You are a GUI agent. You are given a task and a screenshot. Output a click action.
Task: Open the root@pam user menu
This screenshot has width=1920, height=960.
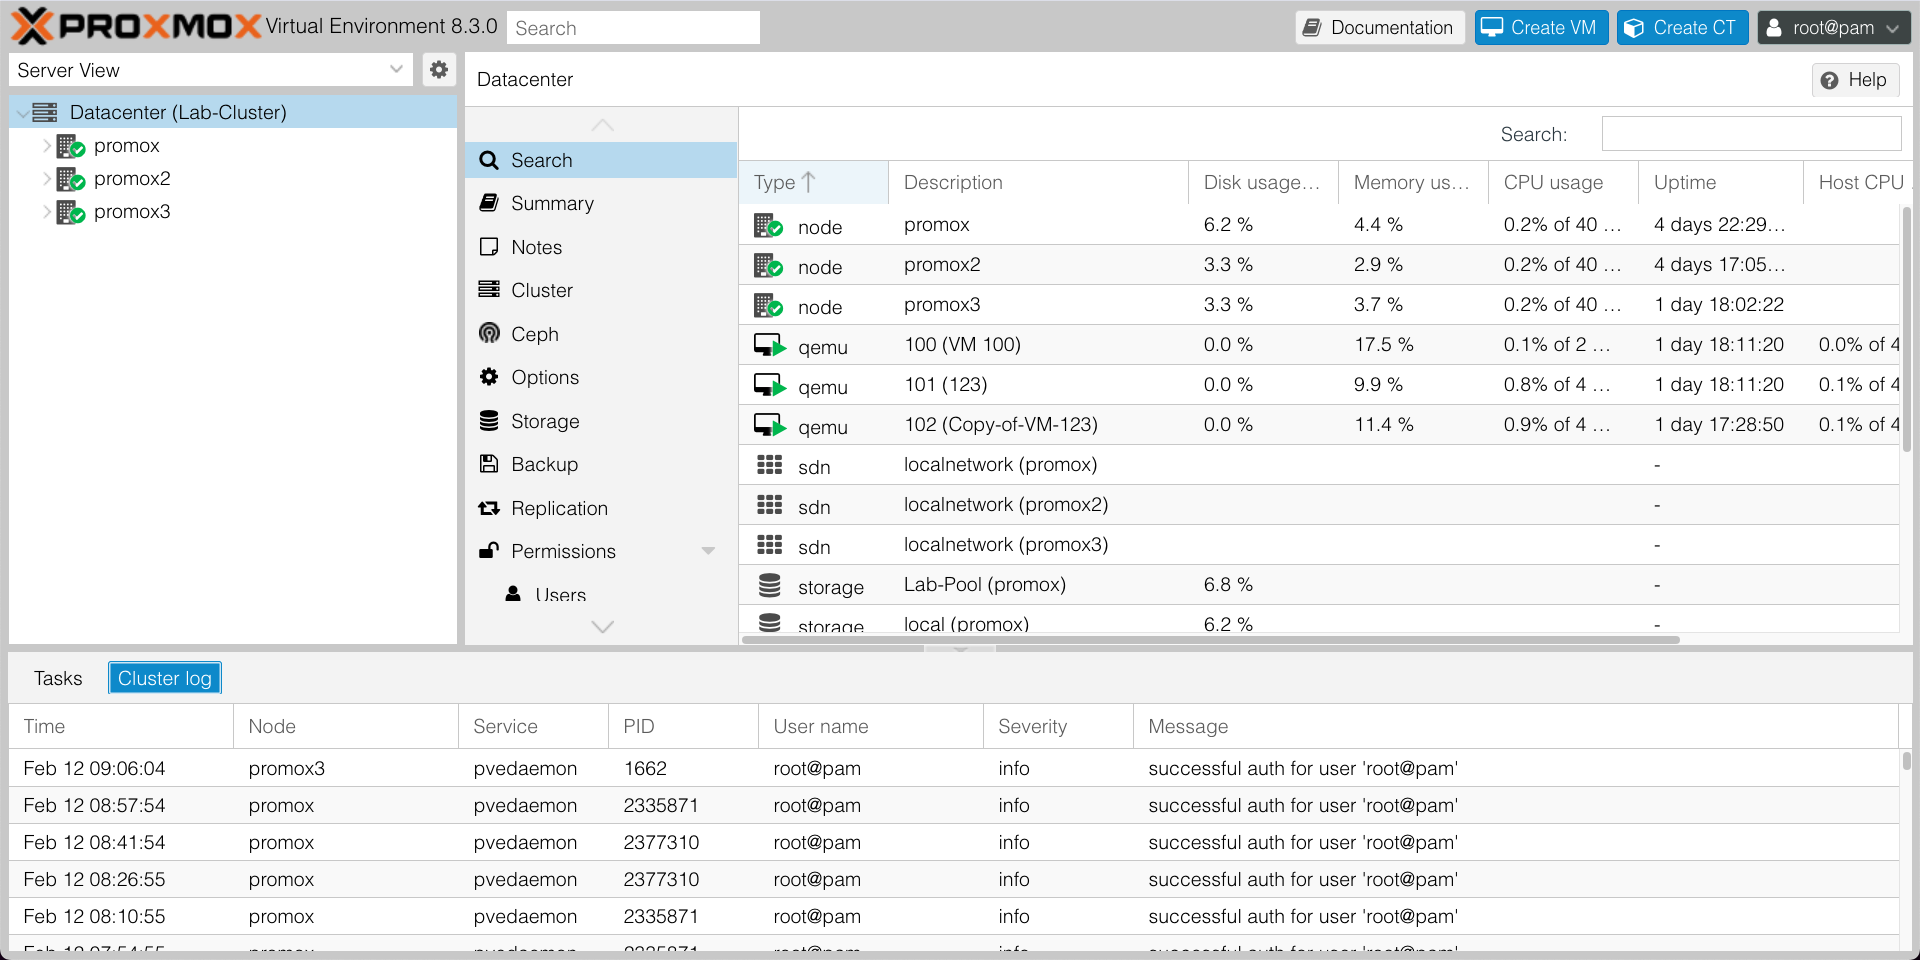(1833, 28)
